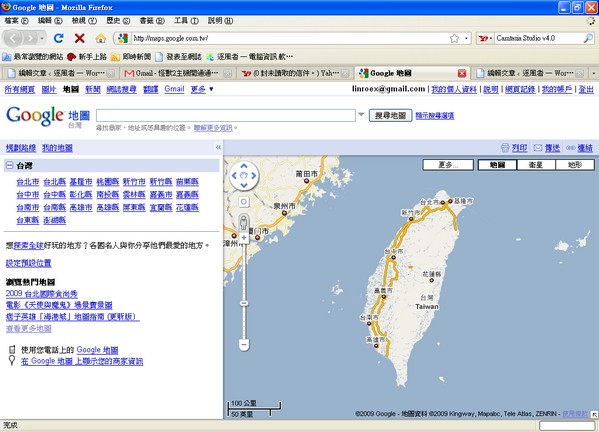Collapse the 台灣 section with the minus box

[x=10, y=165]
